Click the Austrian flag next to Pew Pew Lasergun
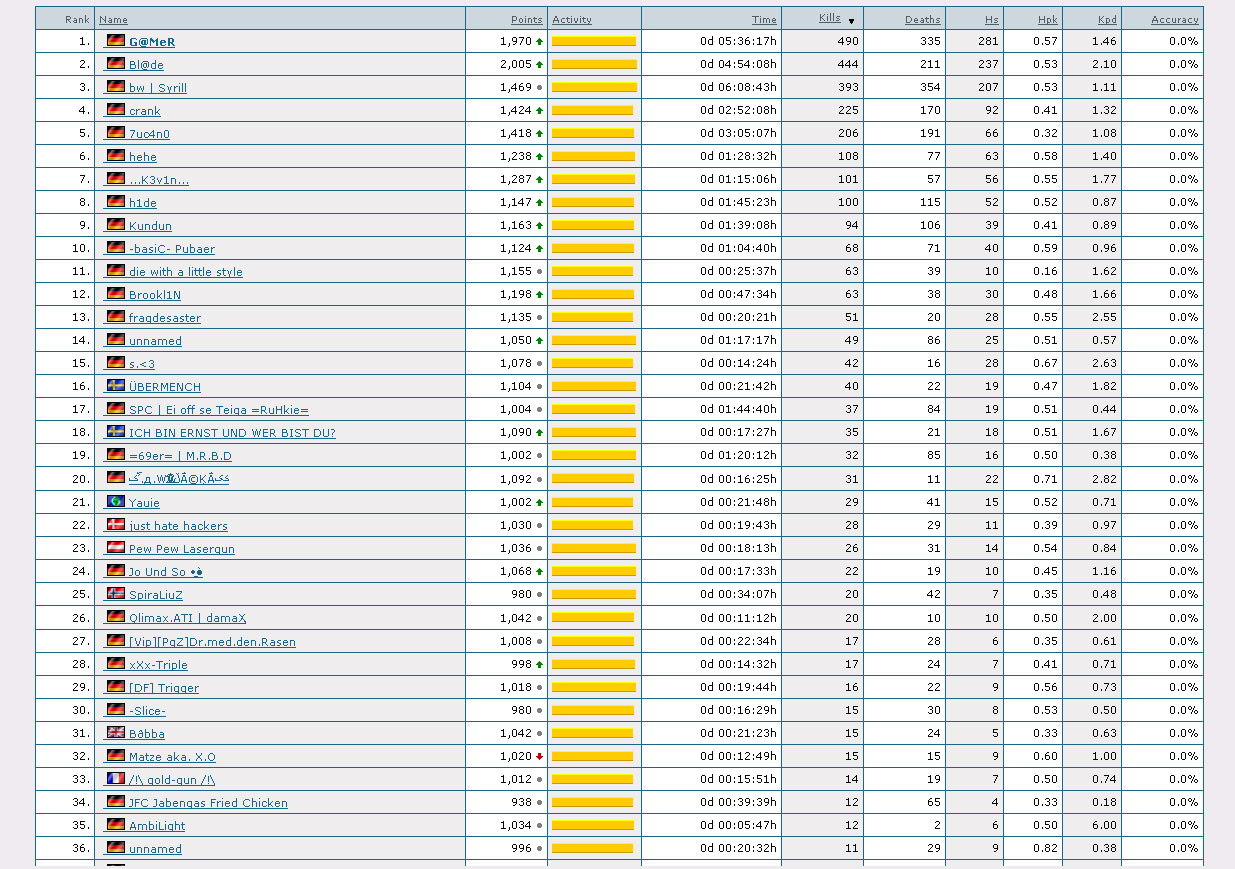The image size is (1235, 869). coord(116,548)
